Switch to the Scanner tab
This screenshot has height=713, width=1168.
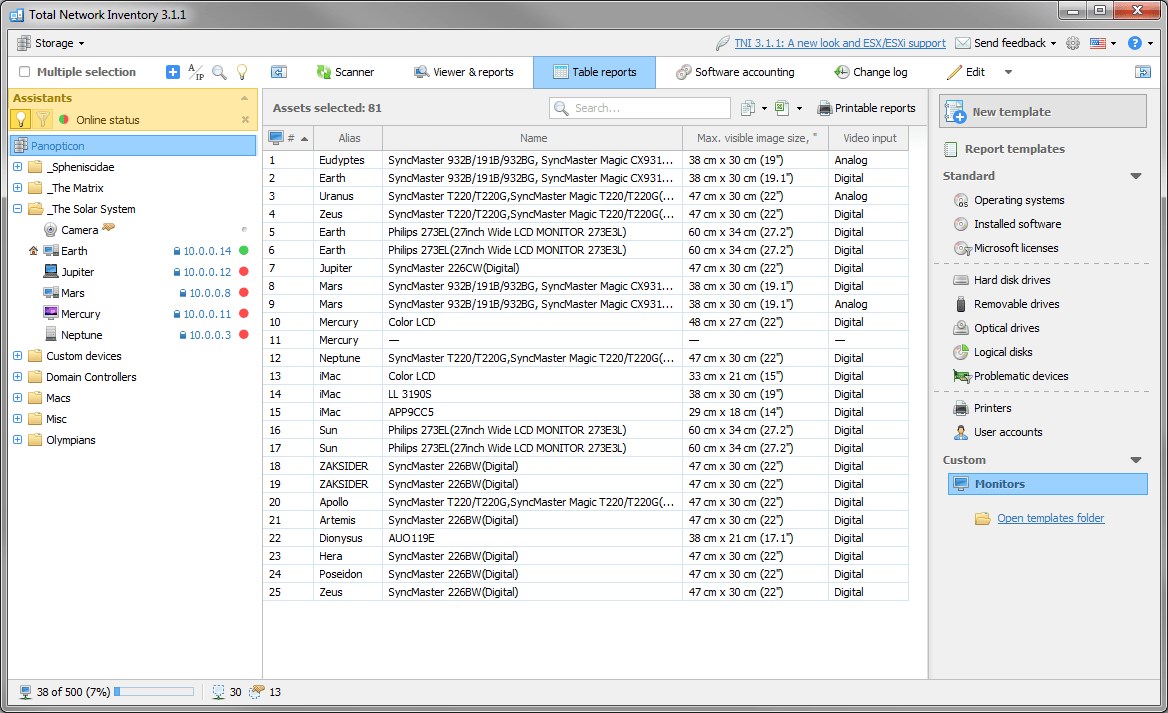pos(345,72)
